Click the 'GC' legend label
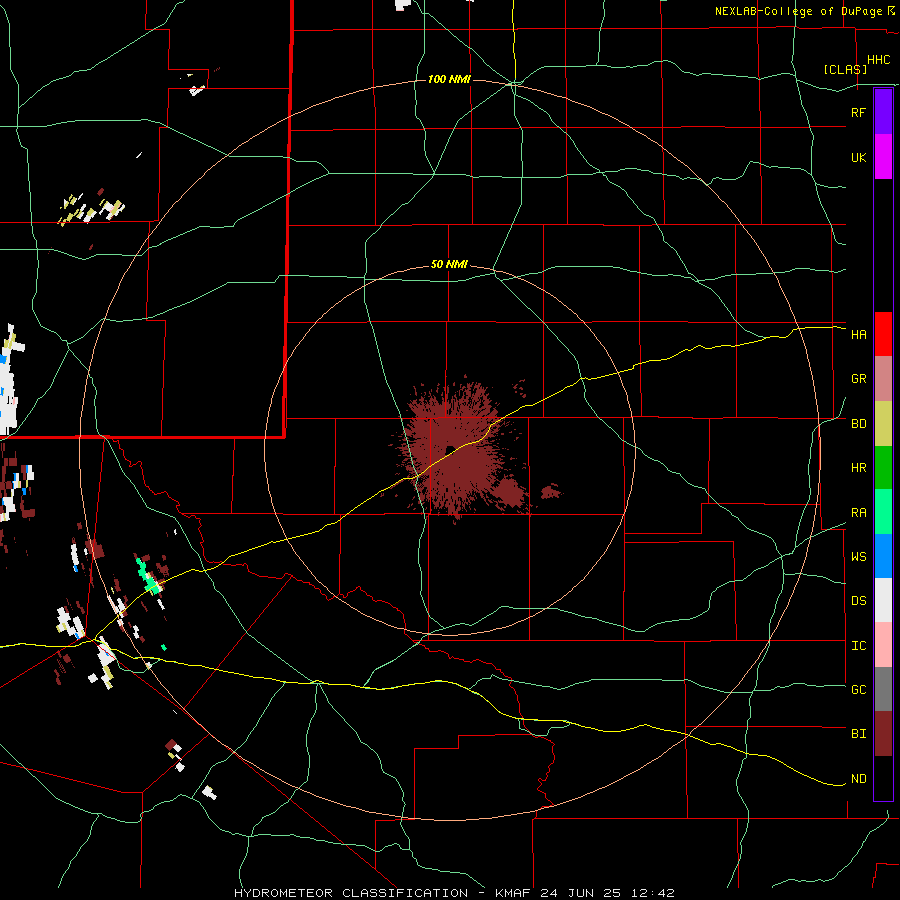The height and width of the screenshot is (900, 900). [858, 690]
